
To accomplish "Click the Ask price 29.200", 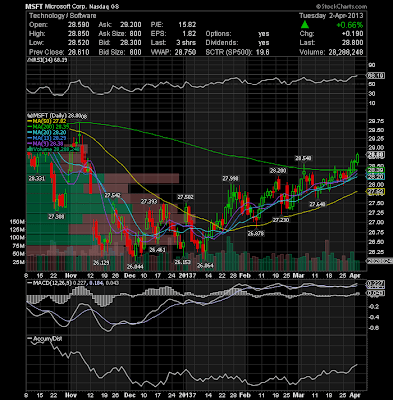I will [130, 25].
